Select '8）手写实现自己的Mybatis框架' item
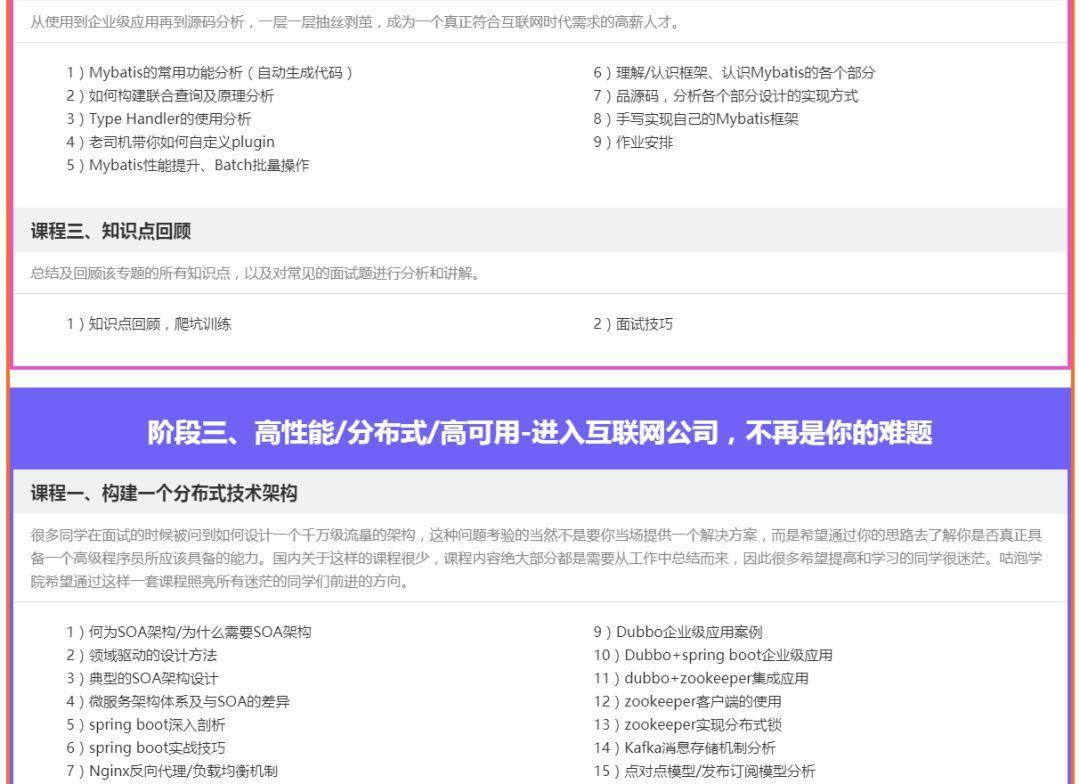 tap(696, 118)
